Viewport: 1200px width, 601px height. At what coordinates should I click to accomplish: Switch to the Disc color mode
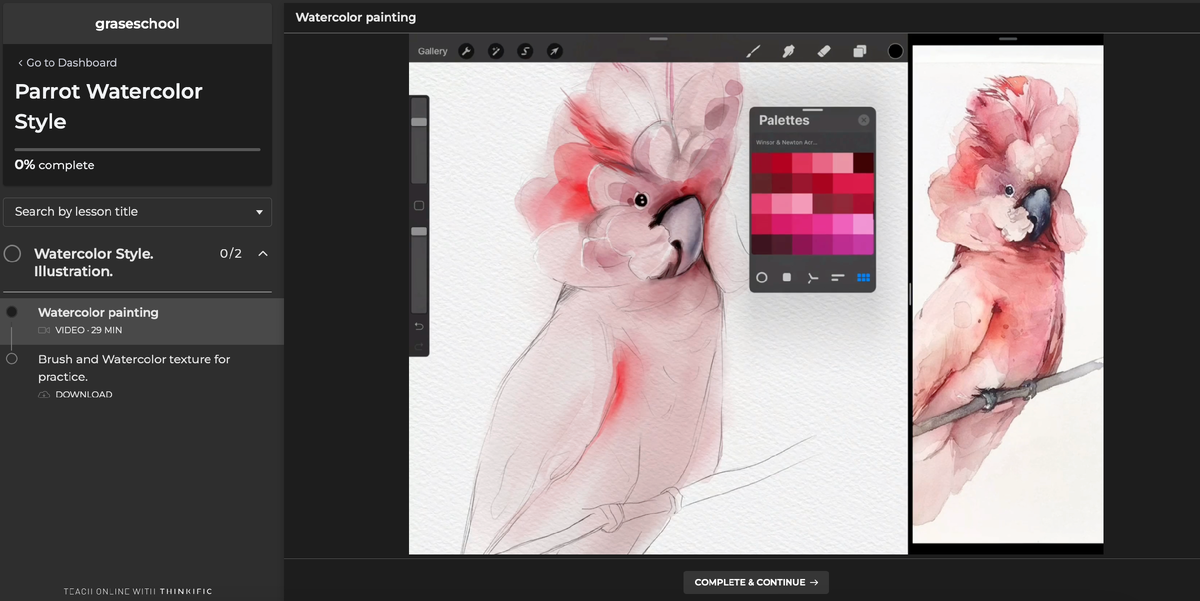point(762,277)
